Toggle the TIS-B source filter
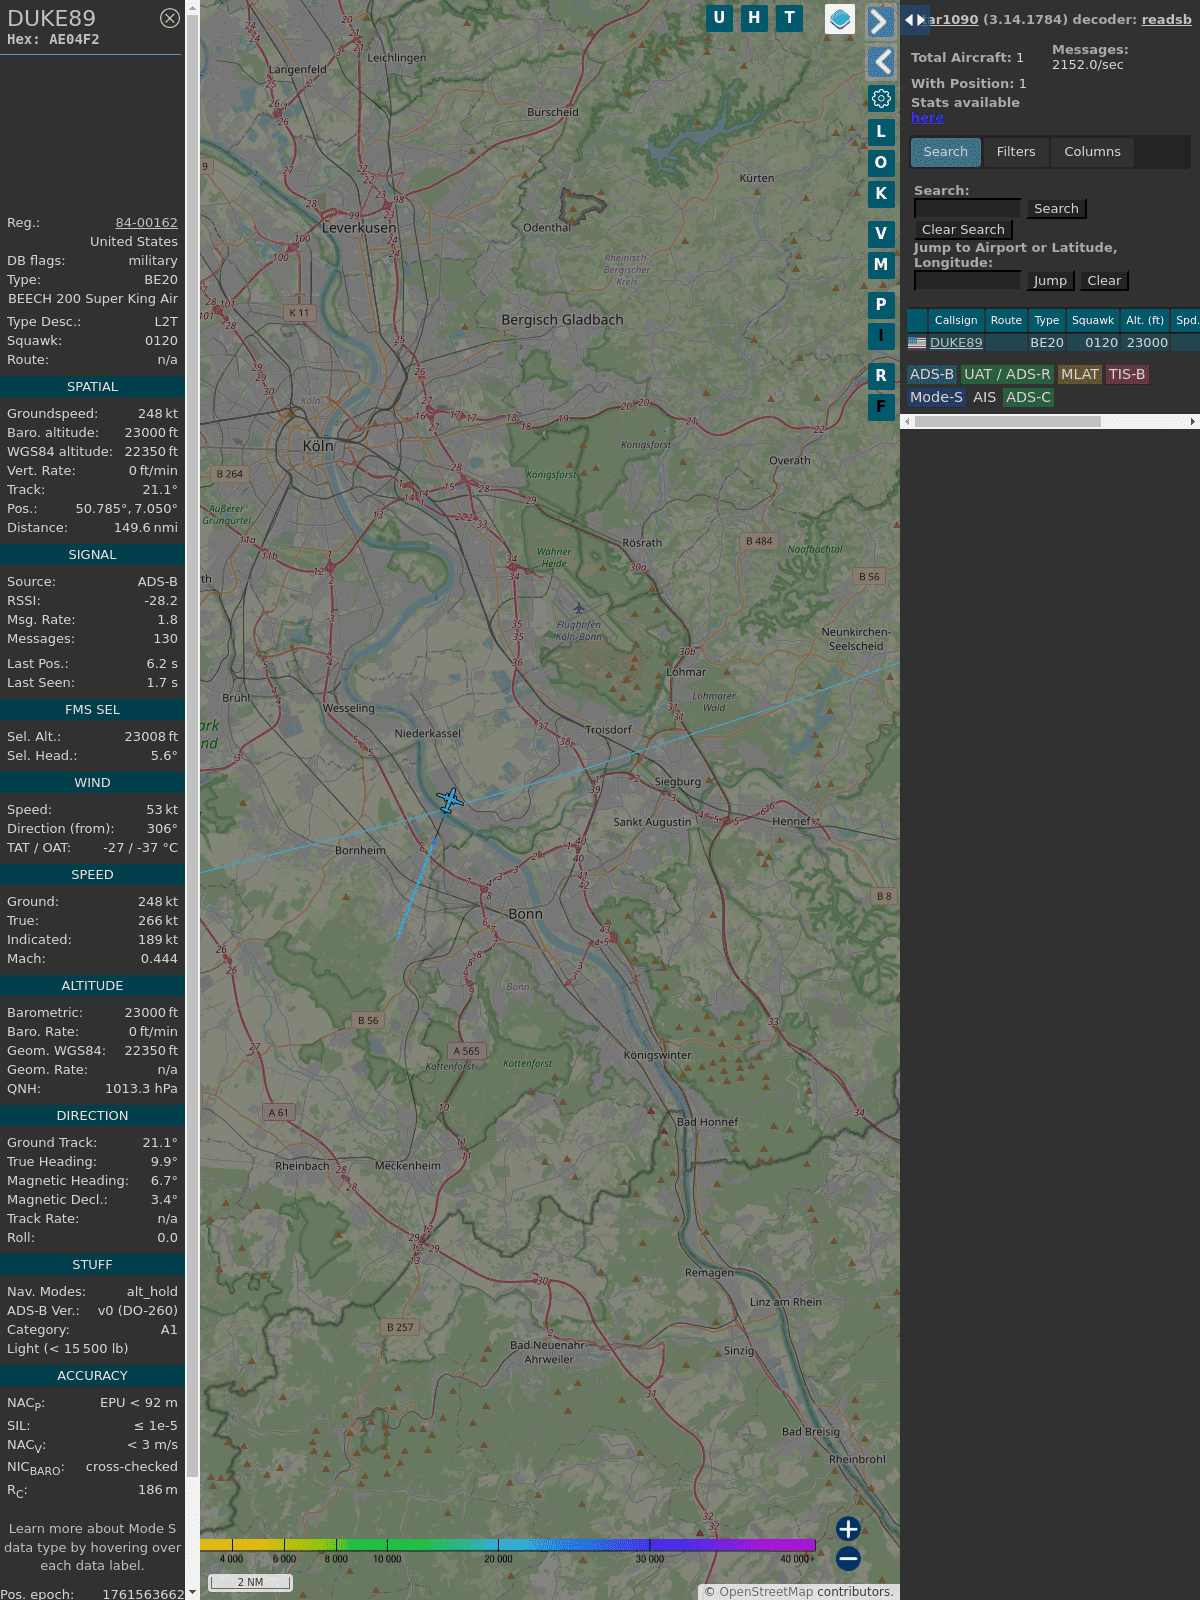 (x=1127, y=374)
